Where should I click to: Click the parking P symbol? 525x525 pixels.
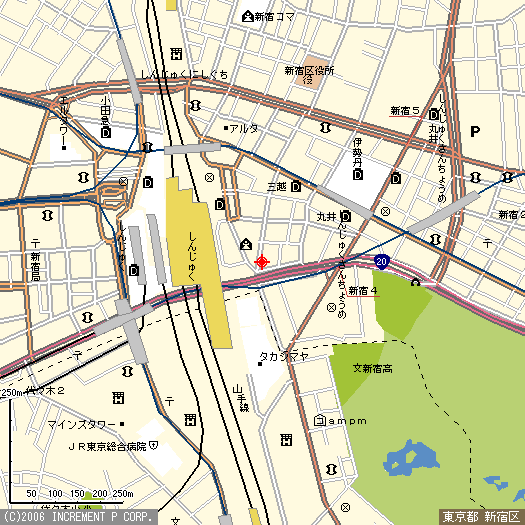pos(474,132)
